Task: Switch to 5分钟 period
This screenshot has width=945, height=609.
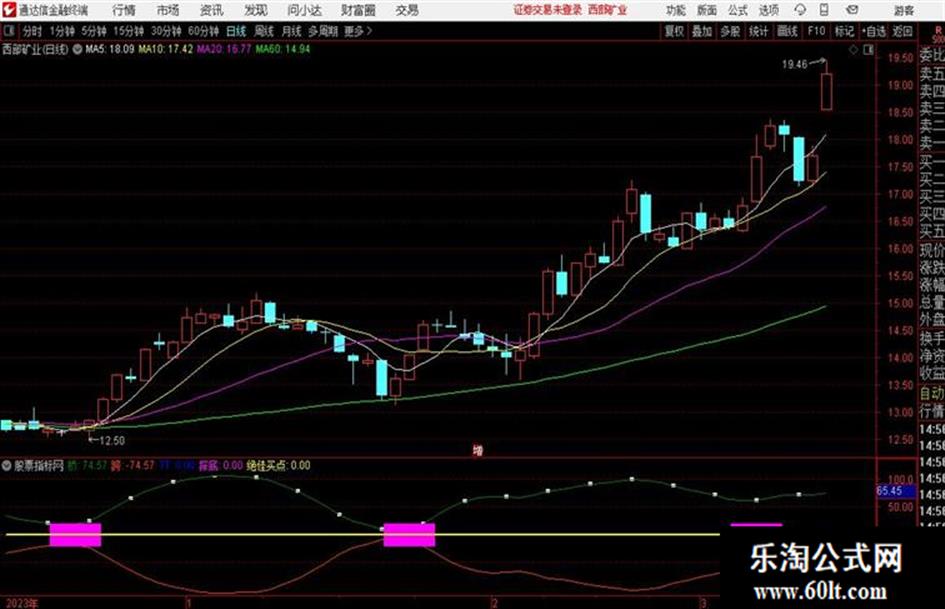Action: (x=94, y=31)
